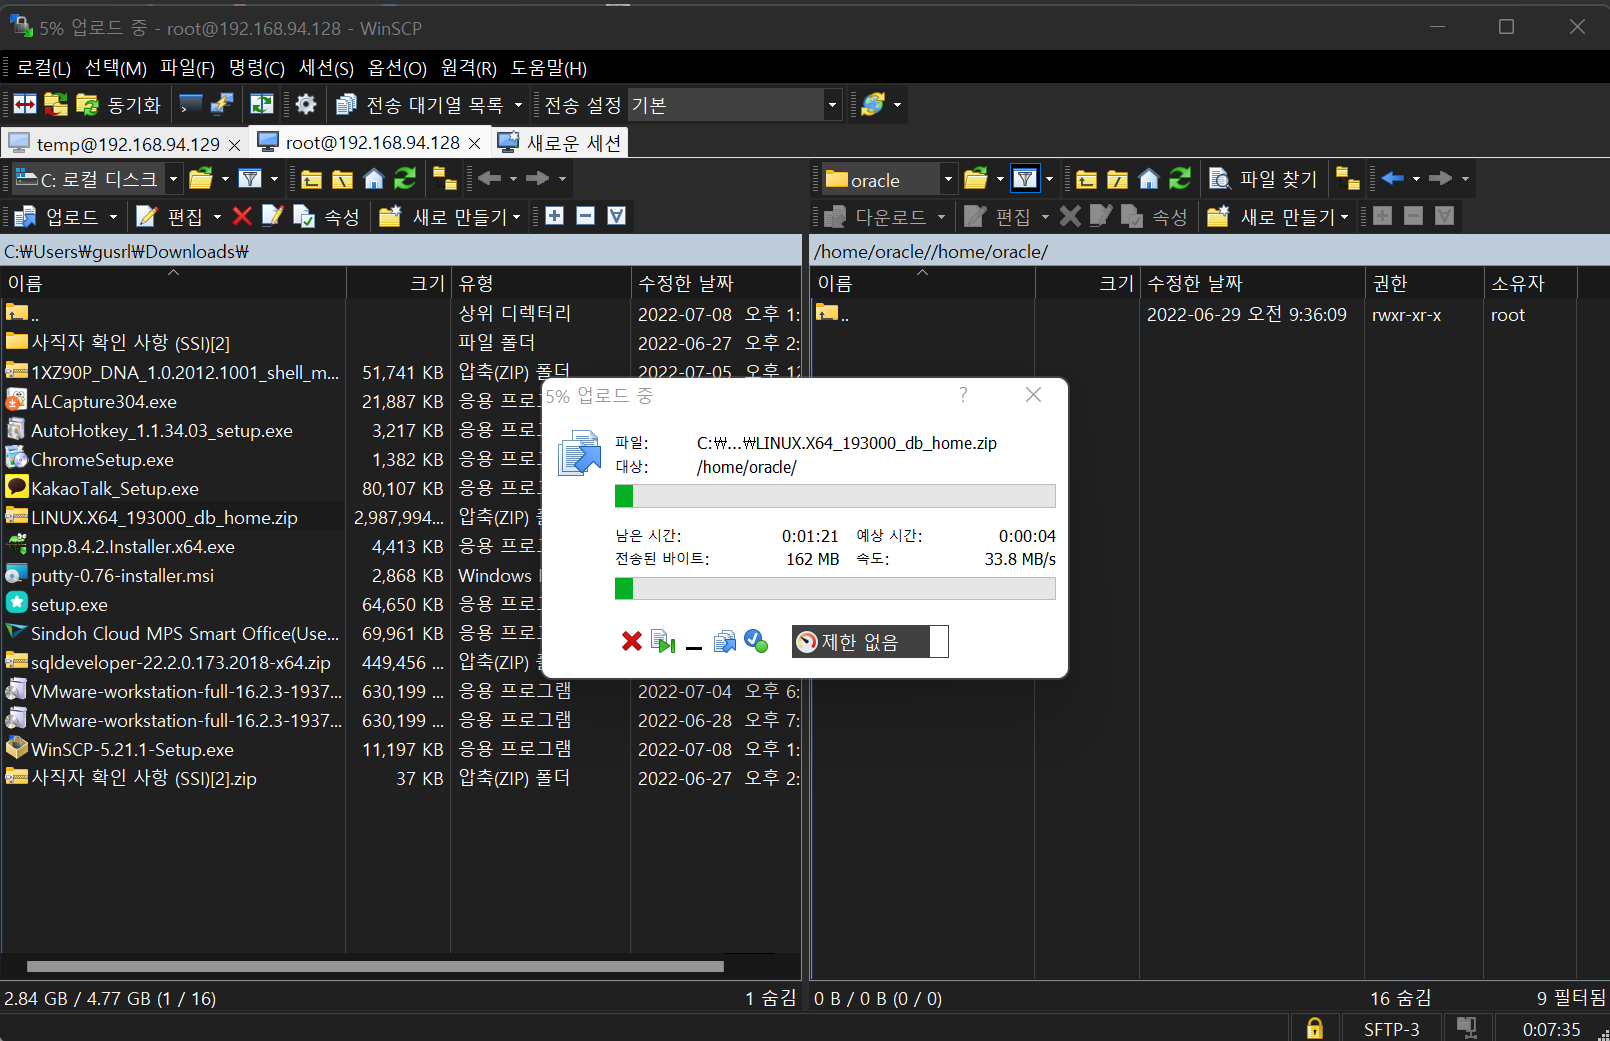Click the 동기화 synchronize button
1610x1041 pixels.
pyautogui.click(x=119, y=104)
